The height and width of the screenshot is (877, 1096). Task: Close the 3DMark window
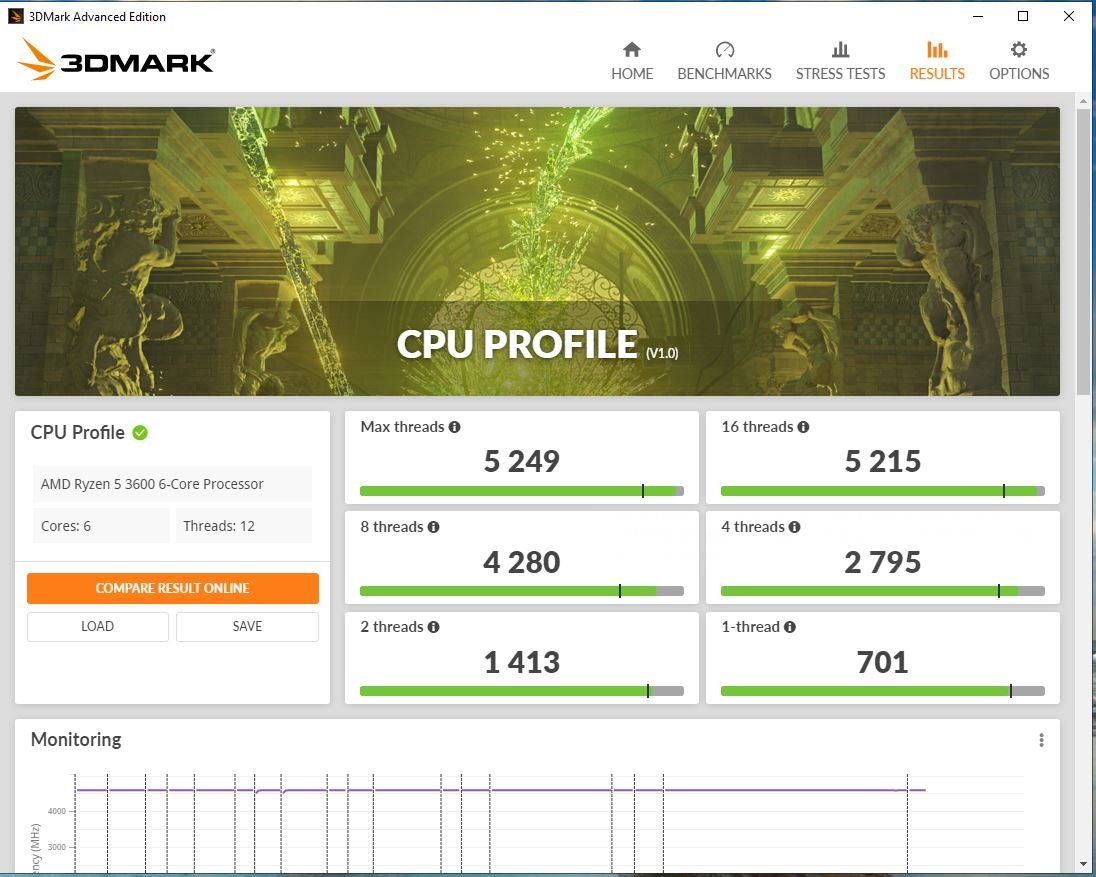click(1069, 16)
